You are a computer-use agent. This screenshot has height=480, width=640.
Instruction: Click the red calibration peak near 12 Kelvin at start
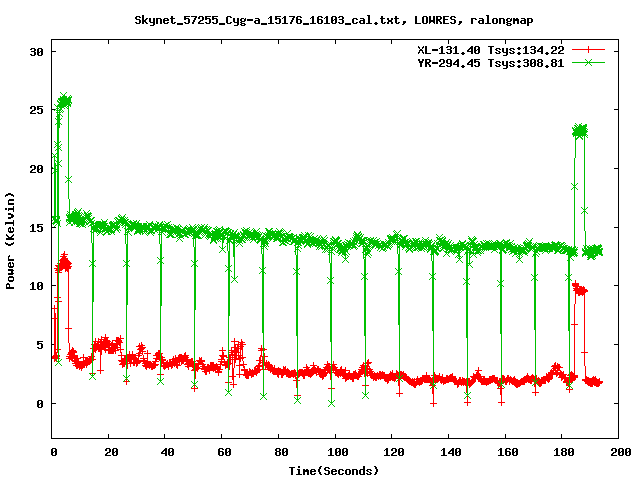coord(64,263)
